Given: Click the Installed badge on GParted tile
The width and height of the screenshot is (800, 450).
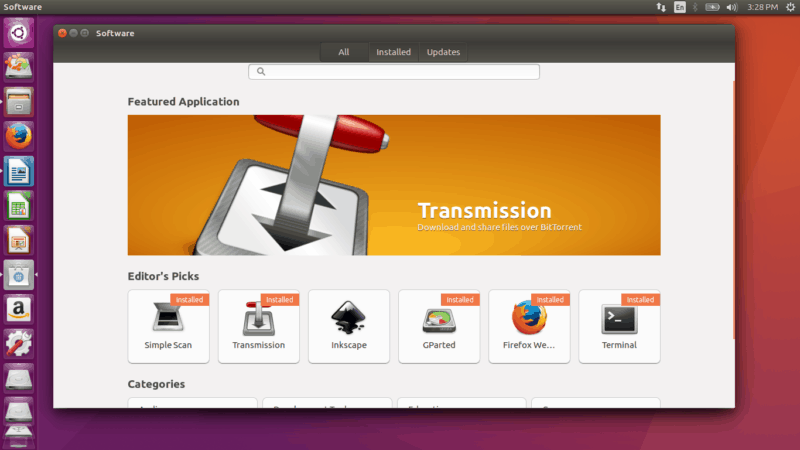Looking at the screenshot, I should pyautogui.click(x=460, y=299).
